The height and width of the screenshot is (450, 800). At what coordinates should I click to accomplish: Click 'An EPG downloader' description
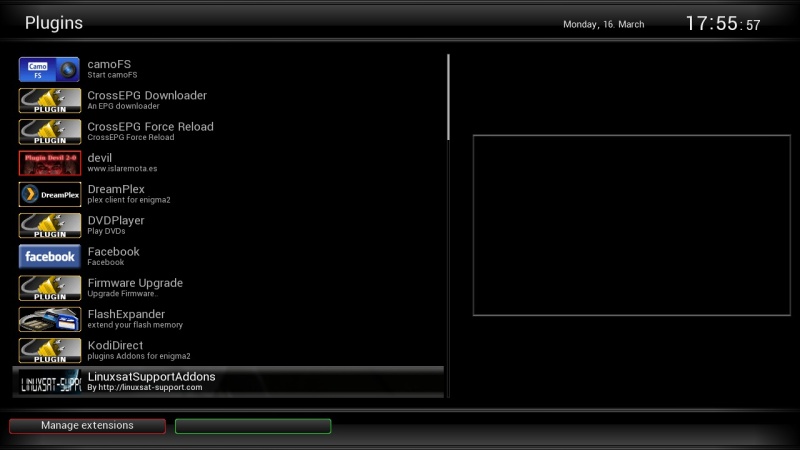pos(123,106)
